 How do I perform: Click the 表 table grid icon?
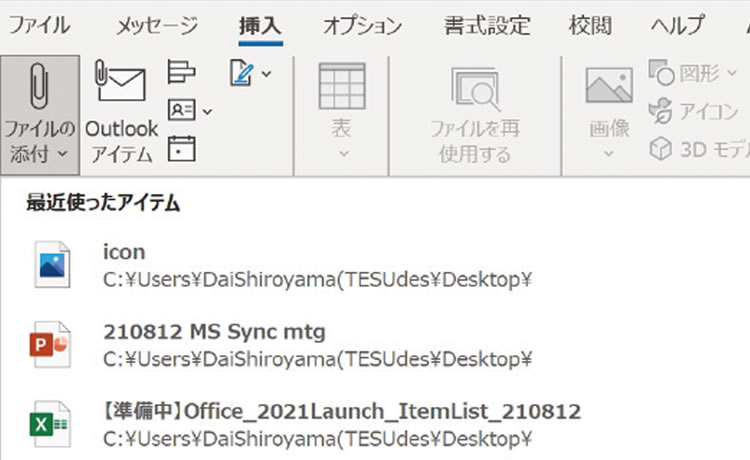pos(341,86)
